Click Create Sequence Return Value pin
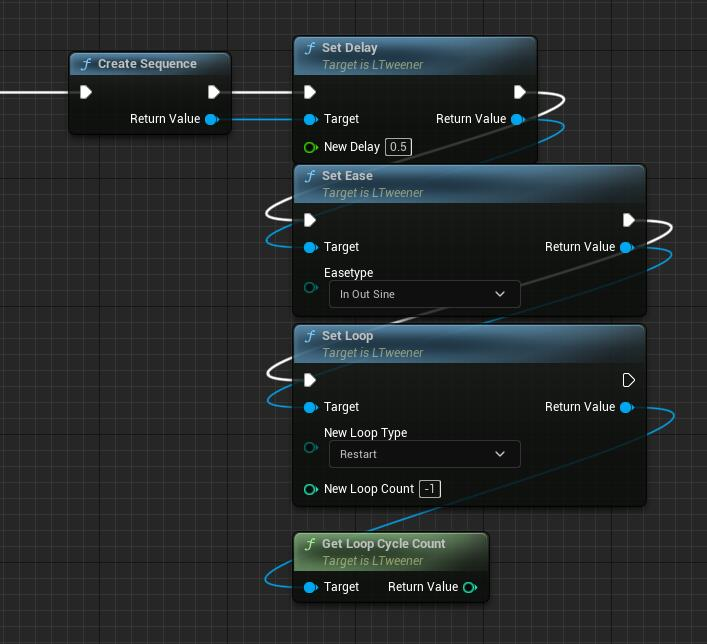This screenshot has width=707, height=644. coord(211,119)
